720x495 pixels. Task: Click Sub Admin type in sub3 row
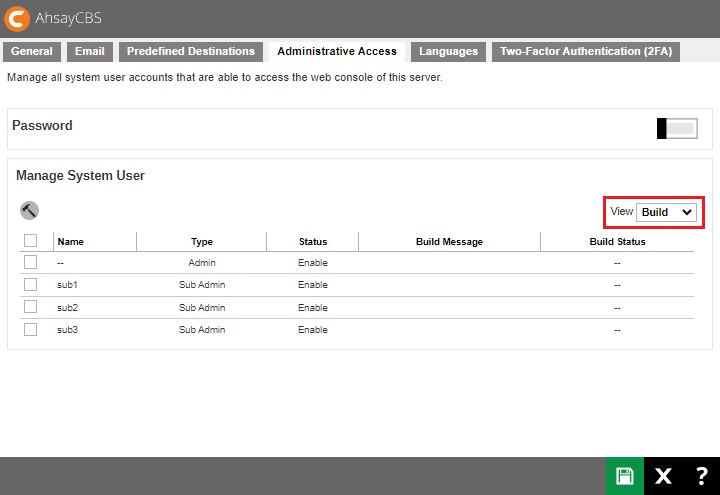(x=202, y=330)
